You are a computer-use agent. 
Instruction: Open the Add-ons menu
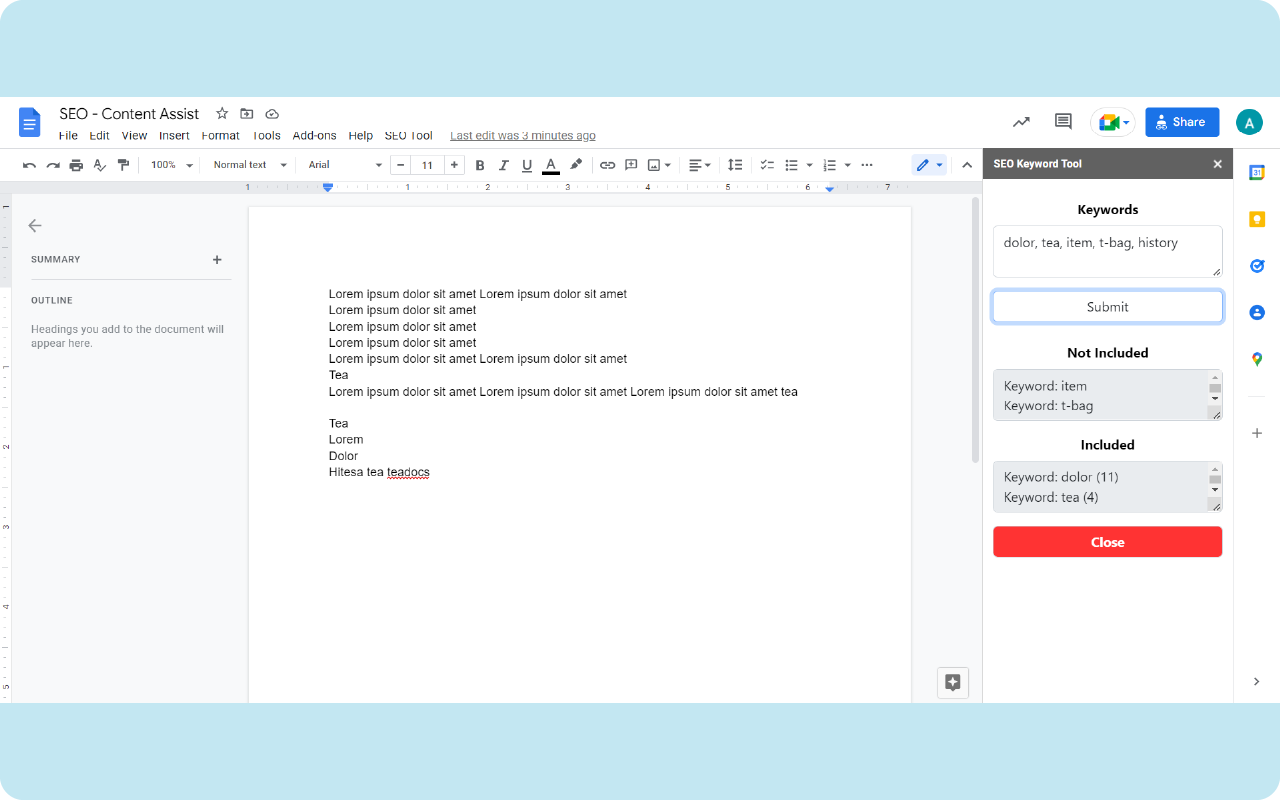(x=314, y=136)
